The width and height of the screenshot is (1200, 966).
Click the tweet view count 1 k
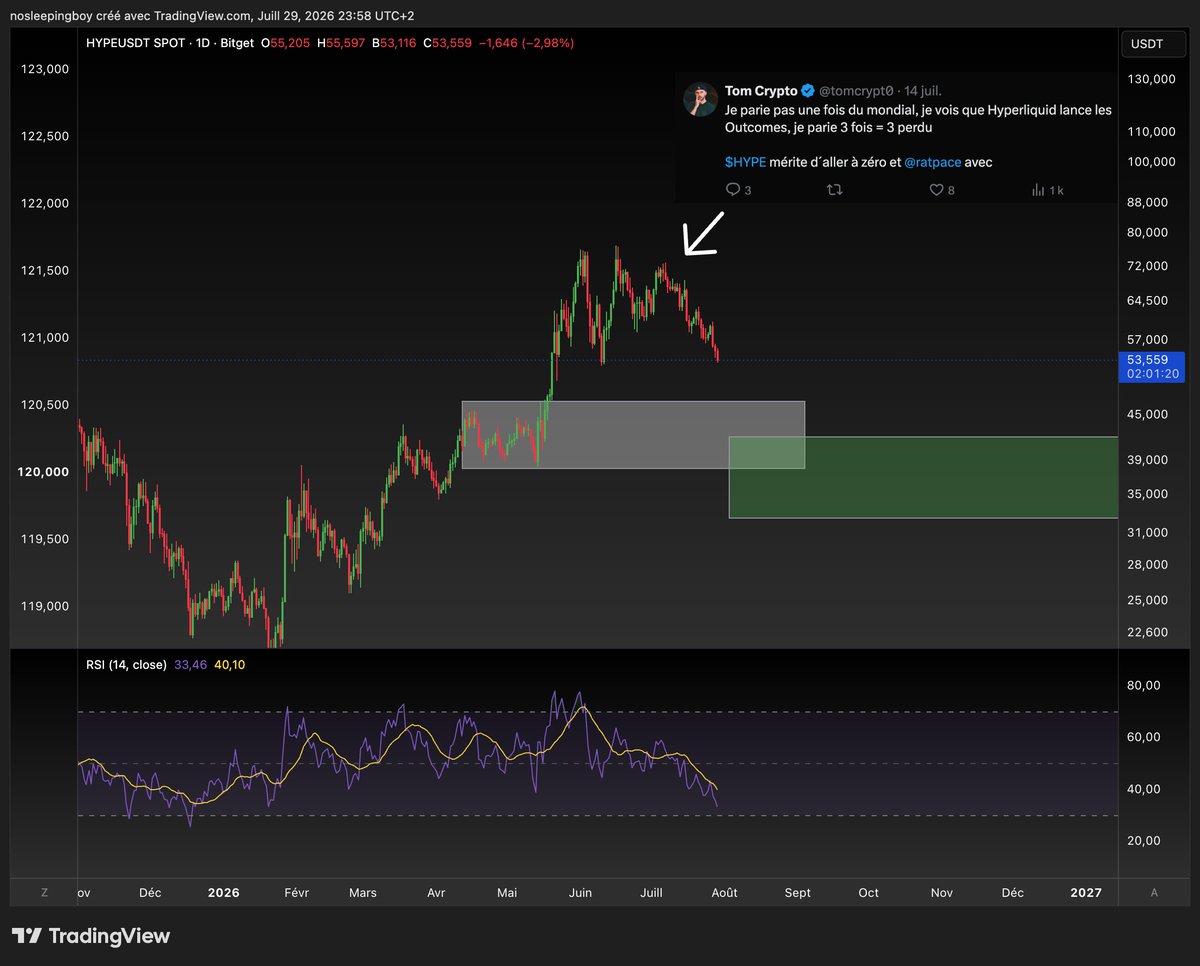[1057, 190]
